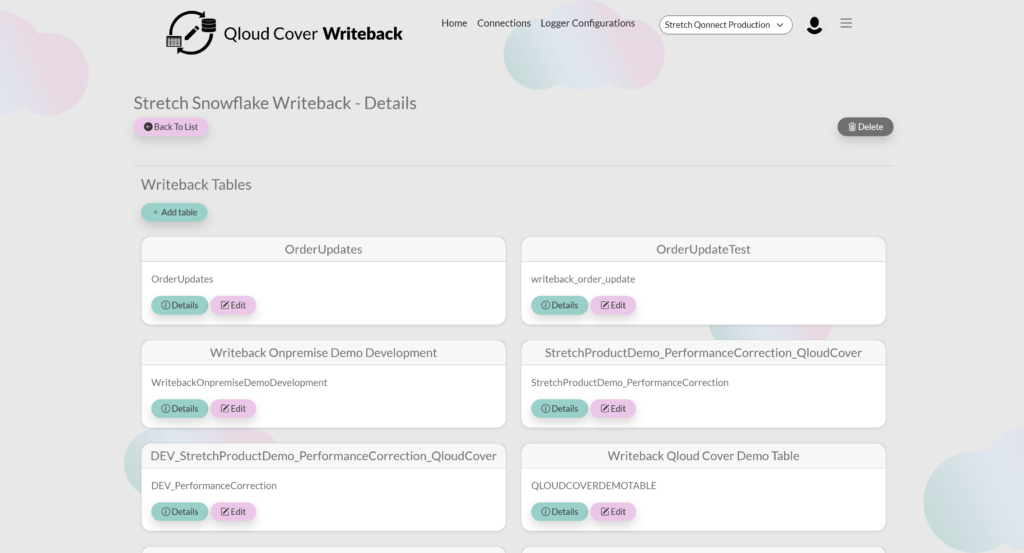Click the writeback_order_update table name
This screenshot has width=1024, height=553.
583,279
